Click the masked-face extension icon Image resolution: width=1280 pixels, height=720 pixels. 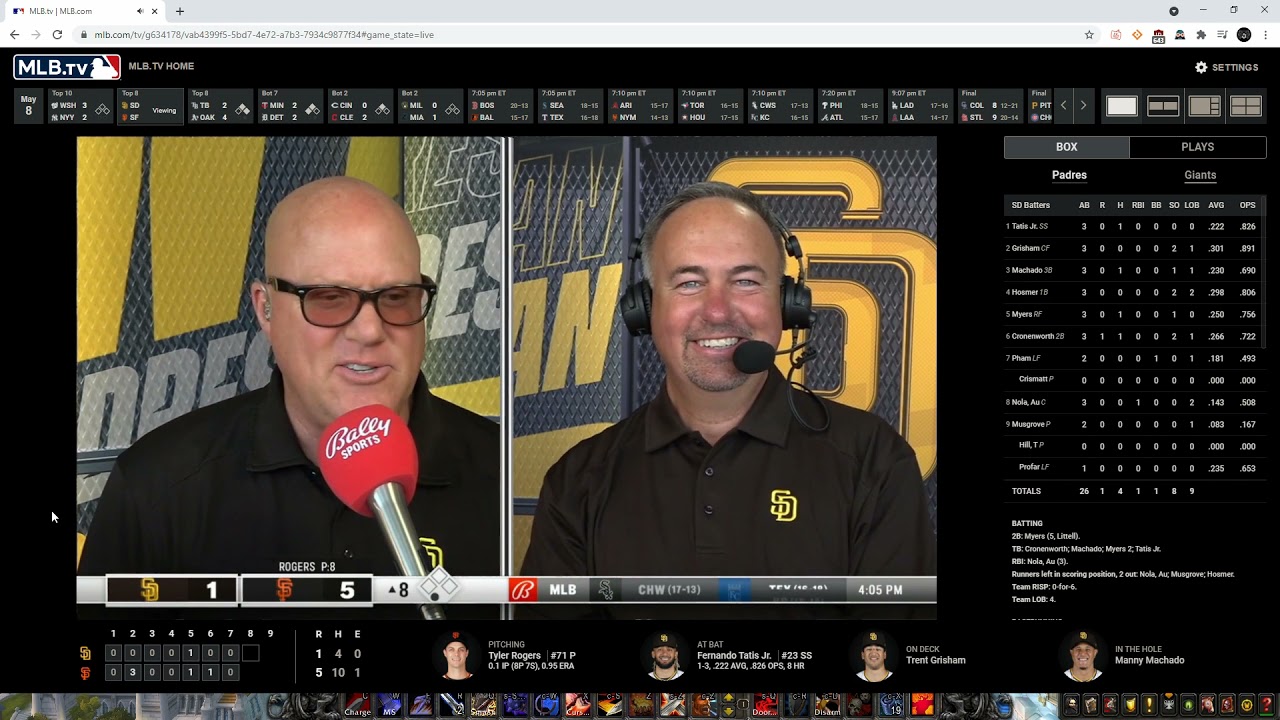[1180, 35]
